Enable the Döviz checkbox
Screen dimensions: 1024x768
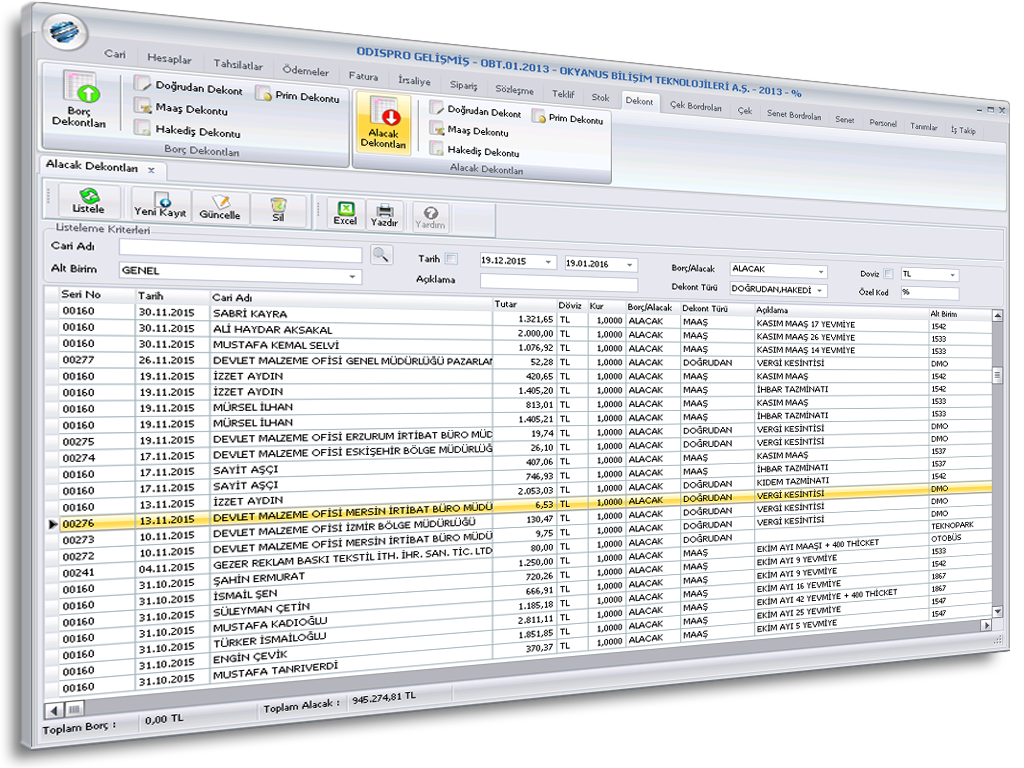click(x=888, y=274)
